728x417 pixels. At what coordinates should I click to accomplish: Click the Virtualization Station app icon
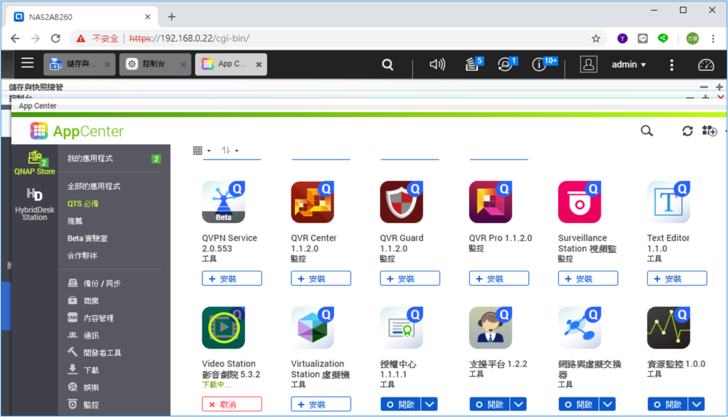point(312,328)
